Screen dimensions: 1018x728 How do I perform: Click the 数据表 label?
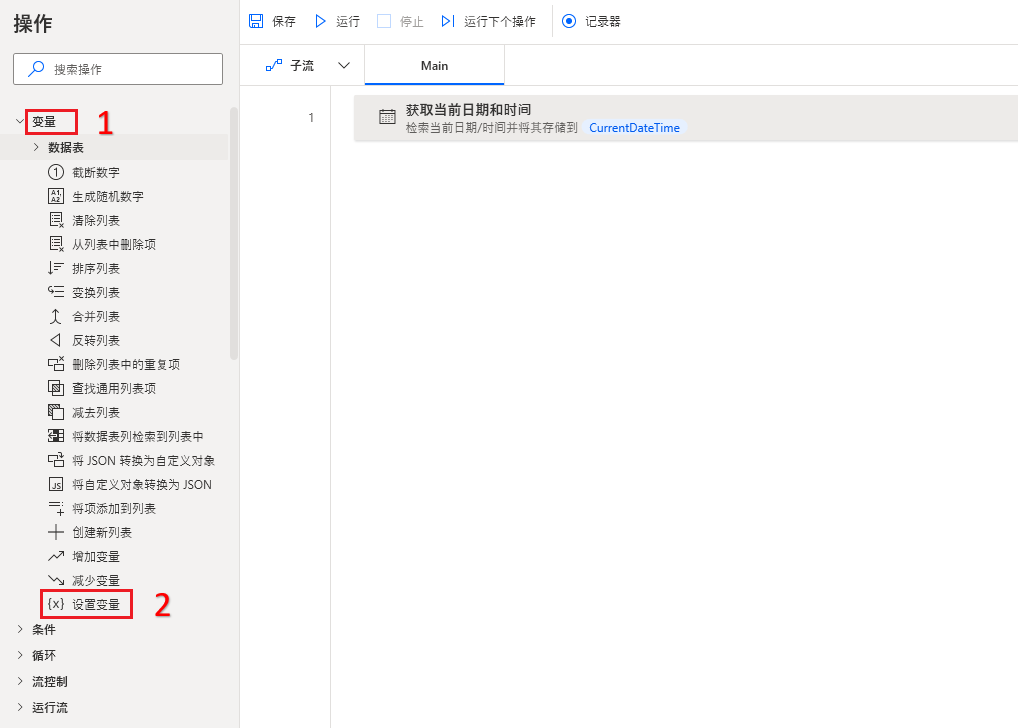point(66,147)
